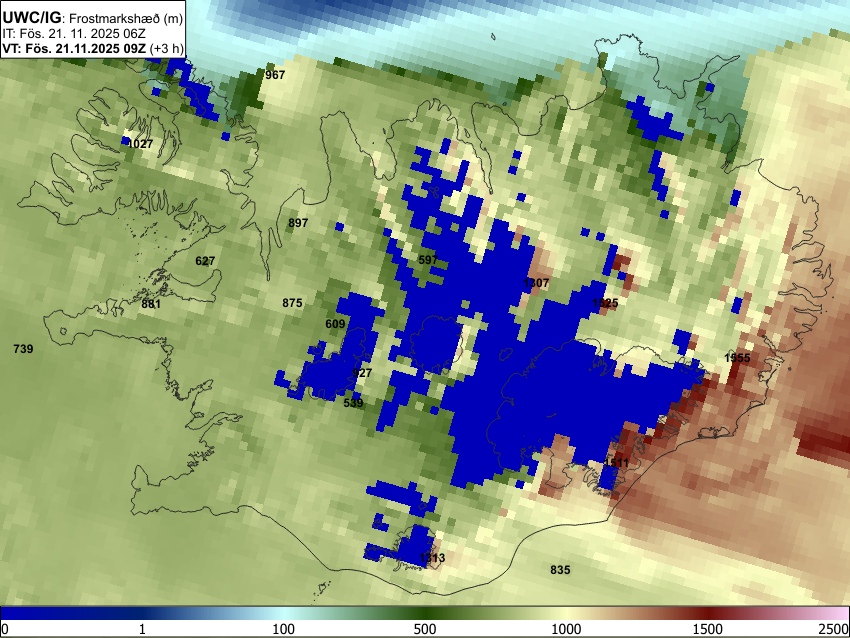Click the 609 value label
Viewport: 850px width, 638px height.
pyautogui.click(x=335, y=324)
